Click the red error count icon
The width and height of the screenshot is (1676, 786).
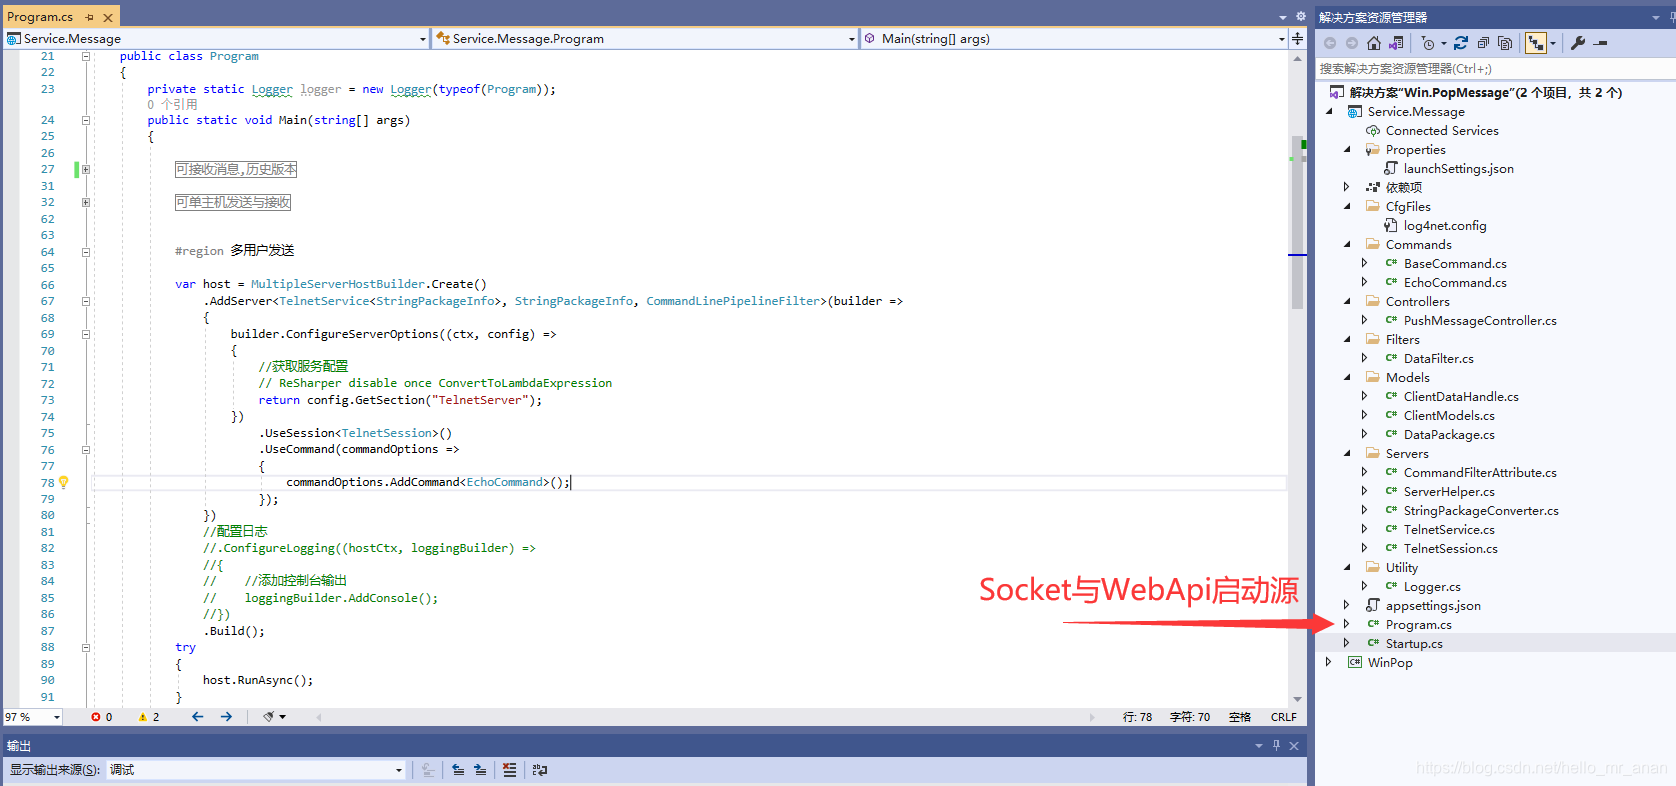tap(96, 717)
